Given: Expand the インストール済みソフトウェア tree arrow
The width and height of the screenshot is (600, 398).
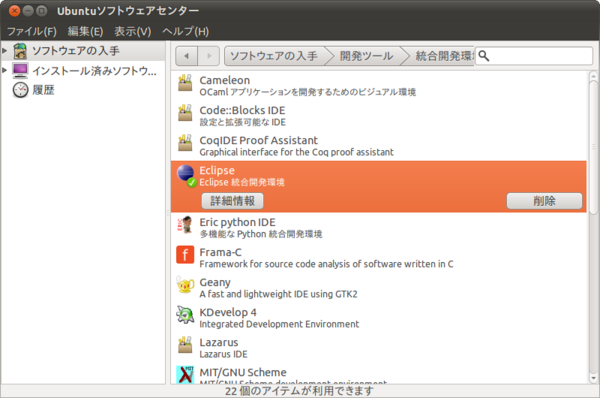Looking at the screenshot, I should click(5, 70).
